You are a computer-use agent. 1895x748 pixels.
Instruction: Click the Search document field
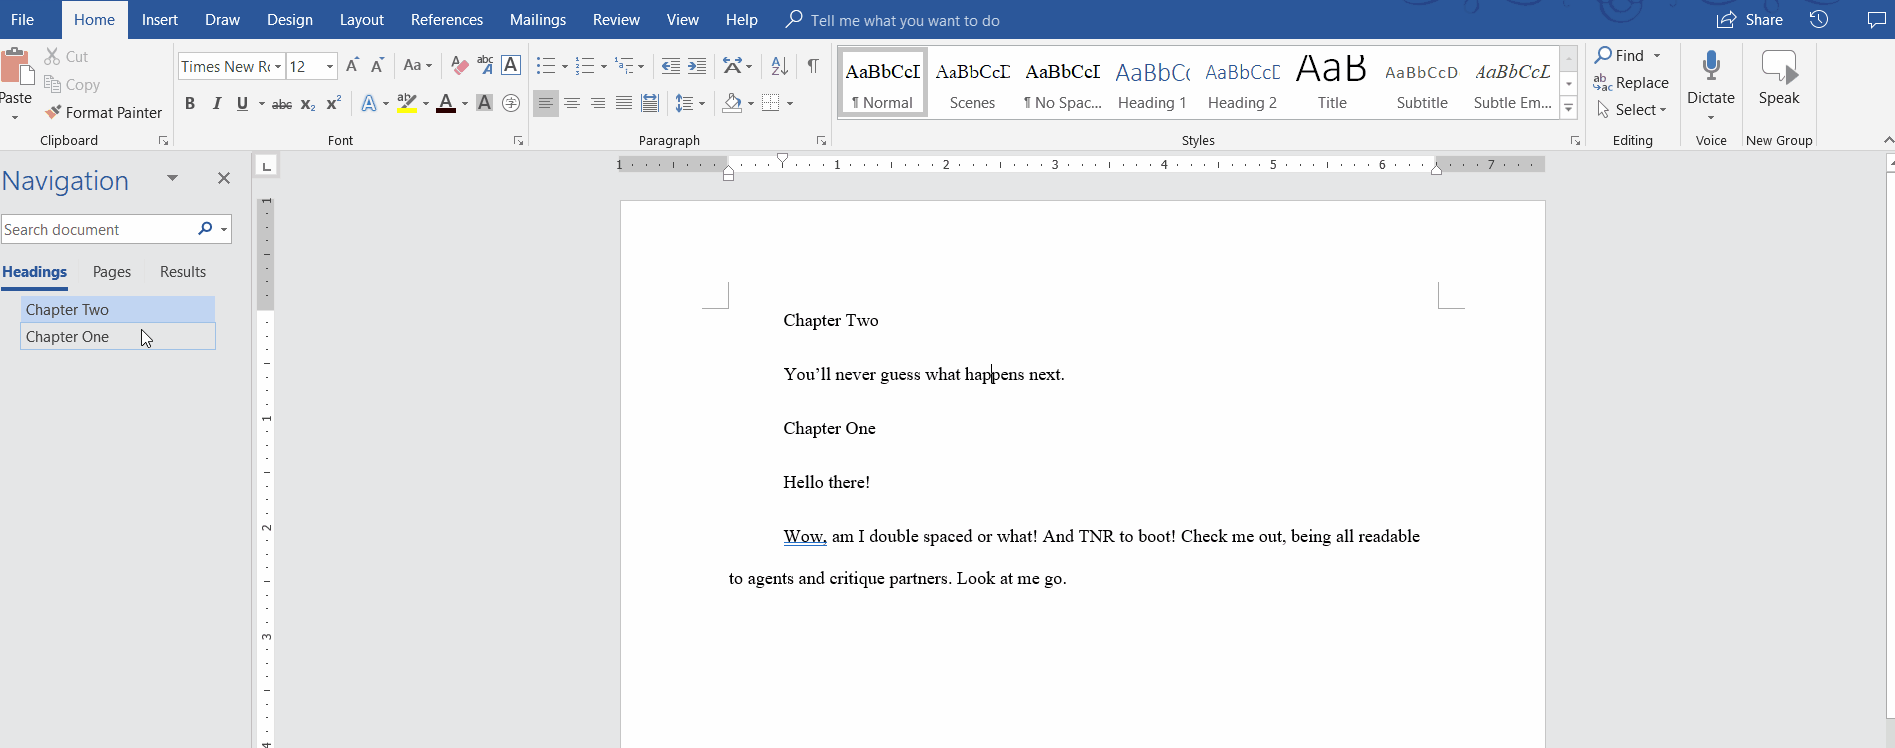click(98, 229)
